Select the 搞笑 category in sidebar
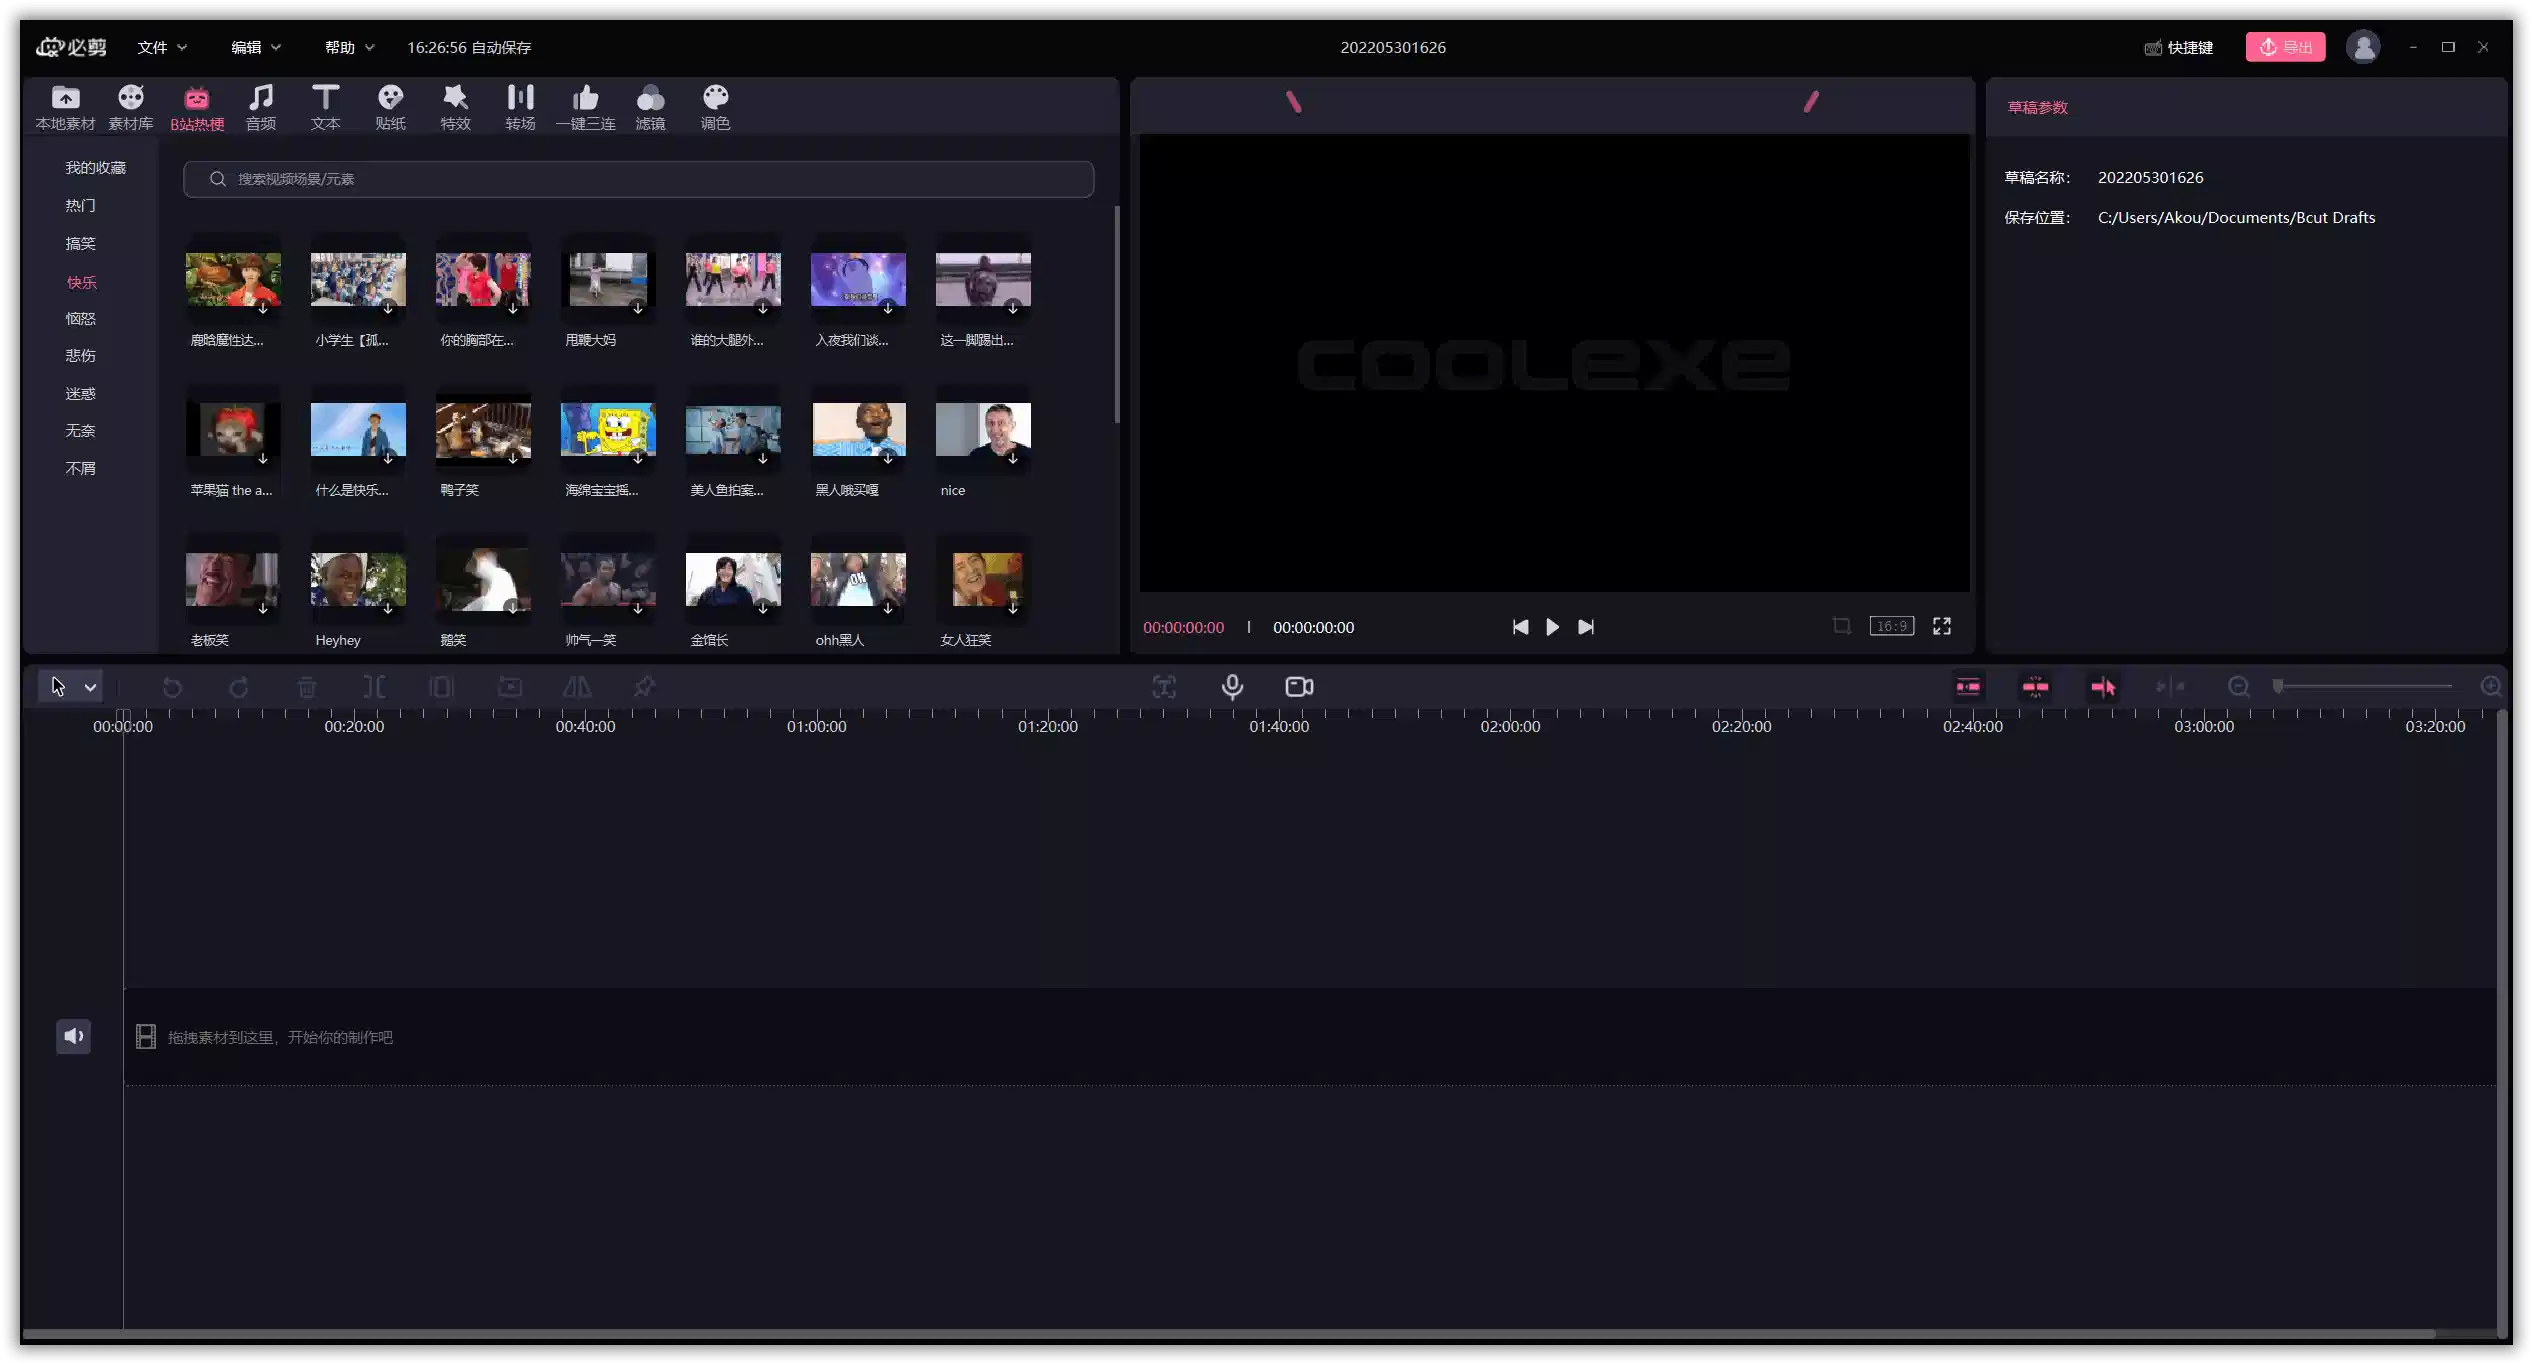 pos(80,243)
